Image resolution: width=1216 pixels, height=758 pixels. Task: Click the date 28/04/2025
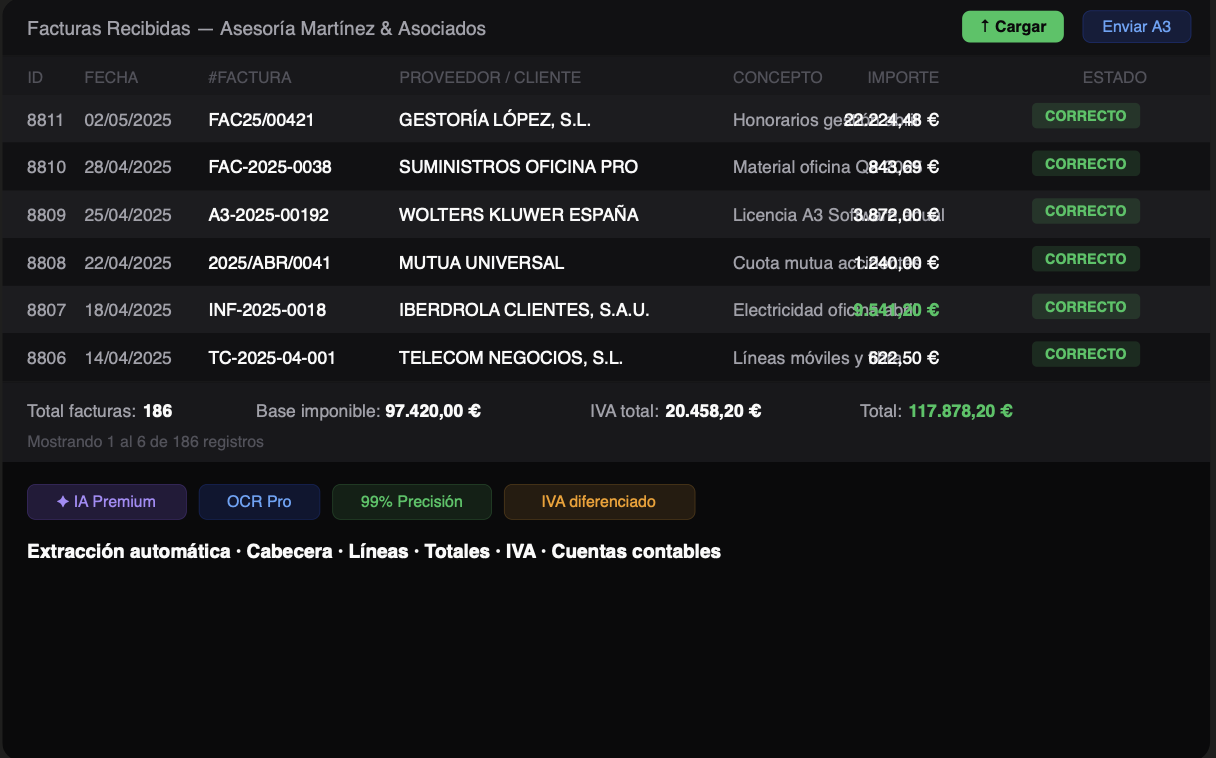click(x=128, y=167)
